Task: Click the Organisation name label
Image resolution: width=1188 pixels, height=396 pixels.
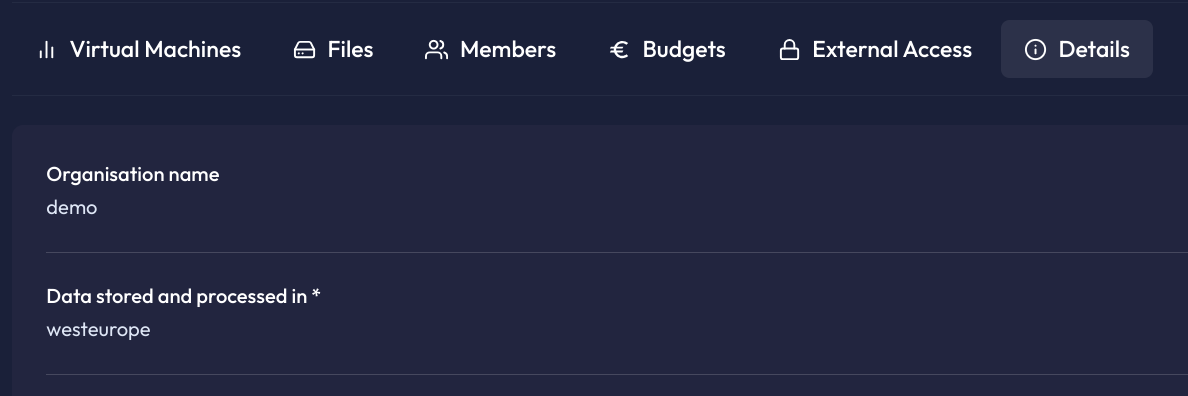Action: tap(133, 174)
